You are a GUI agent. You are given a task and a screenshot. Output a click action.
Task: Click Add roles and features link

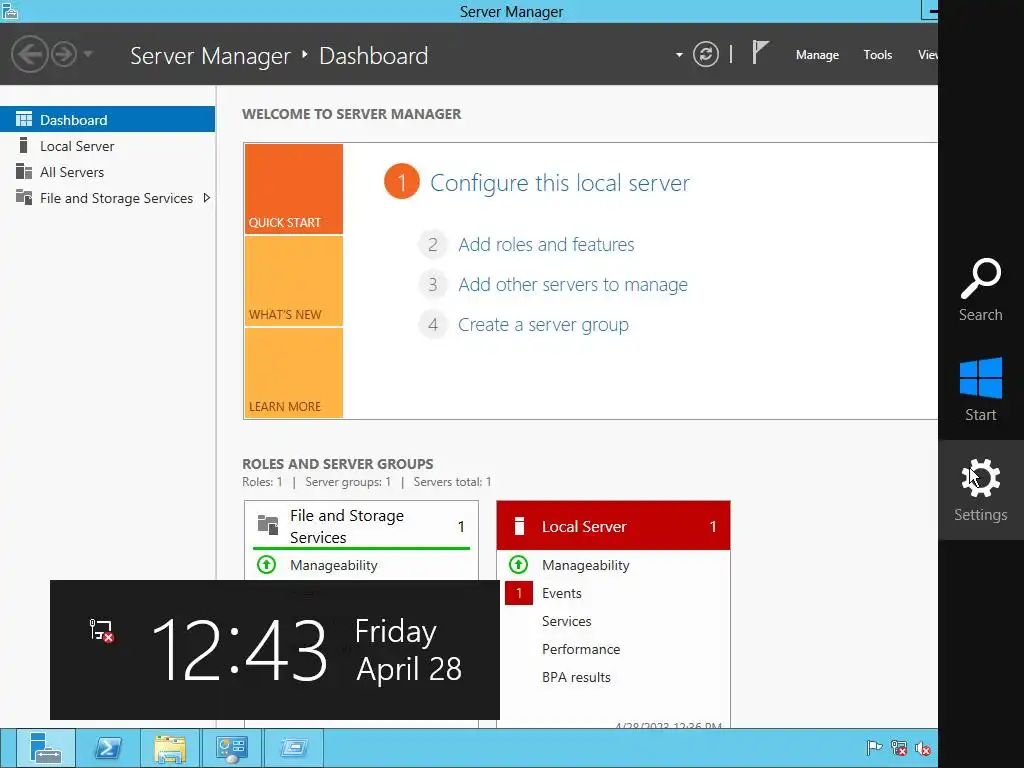tap(546, 244)
